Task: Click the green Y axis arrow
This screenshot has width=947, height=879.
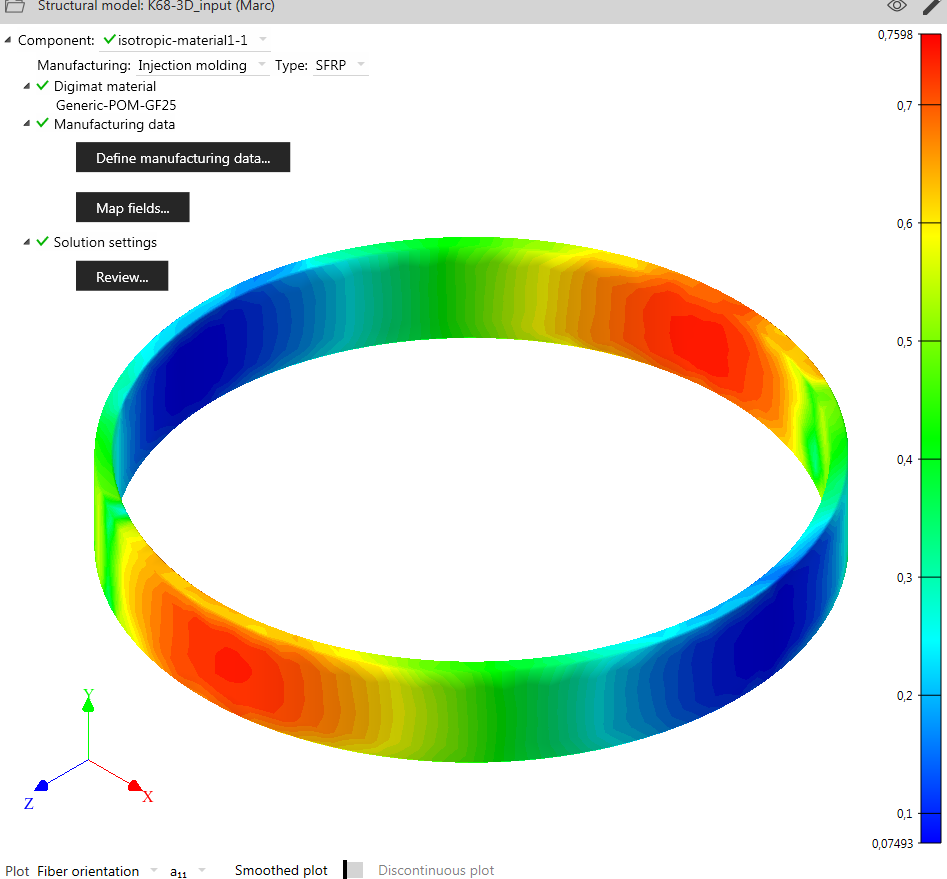Action: pyautogui.click(x=88, y=703)
